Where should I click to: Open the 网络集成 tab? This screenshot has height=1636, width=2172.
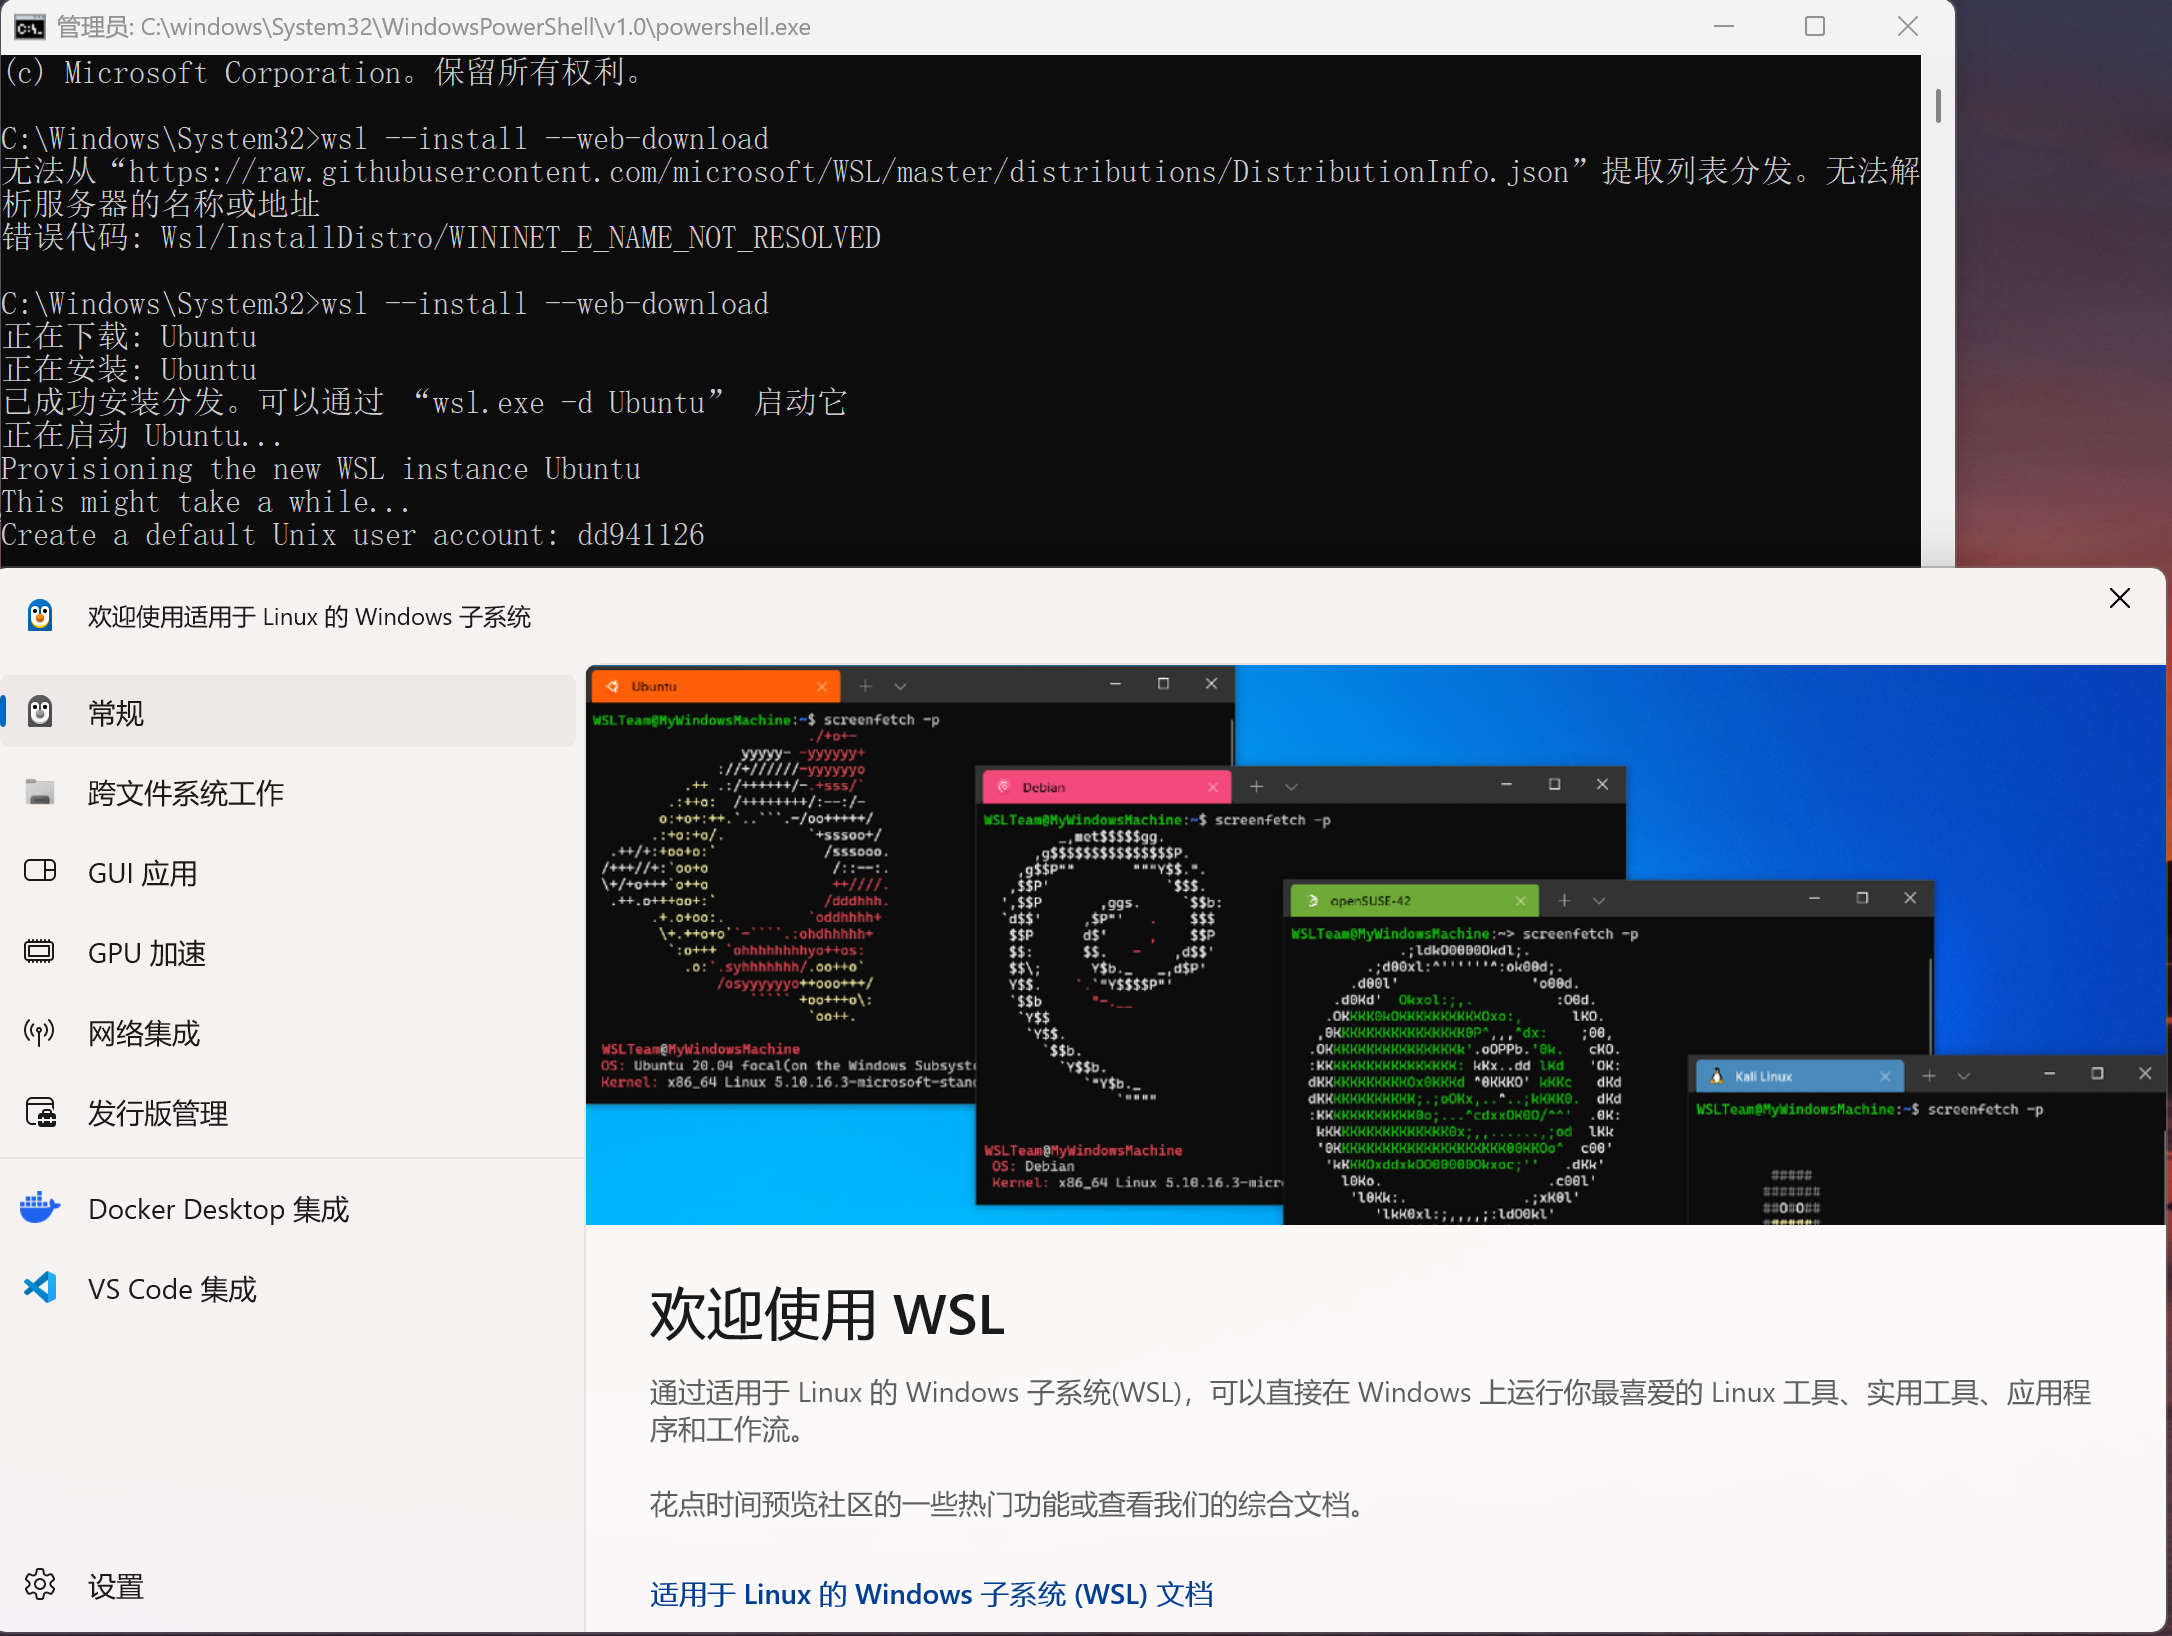tap(144, 1033)
